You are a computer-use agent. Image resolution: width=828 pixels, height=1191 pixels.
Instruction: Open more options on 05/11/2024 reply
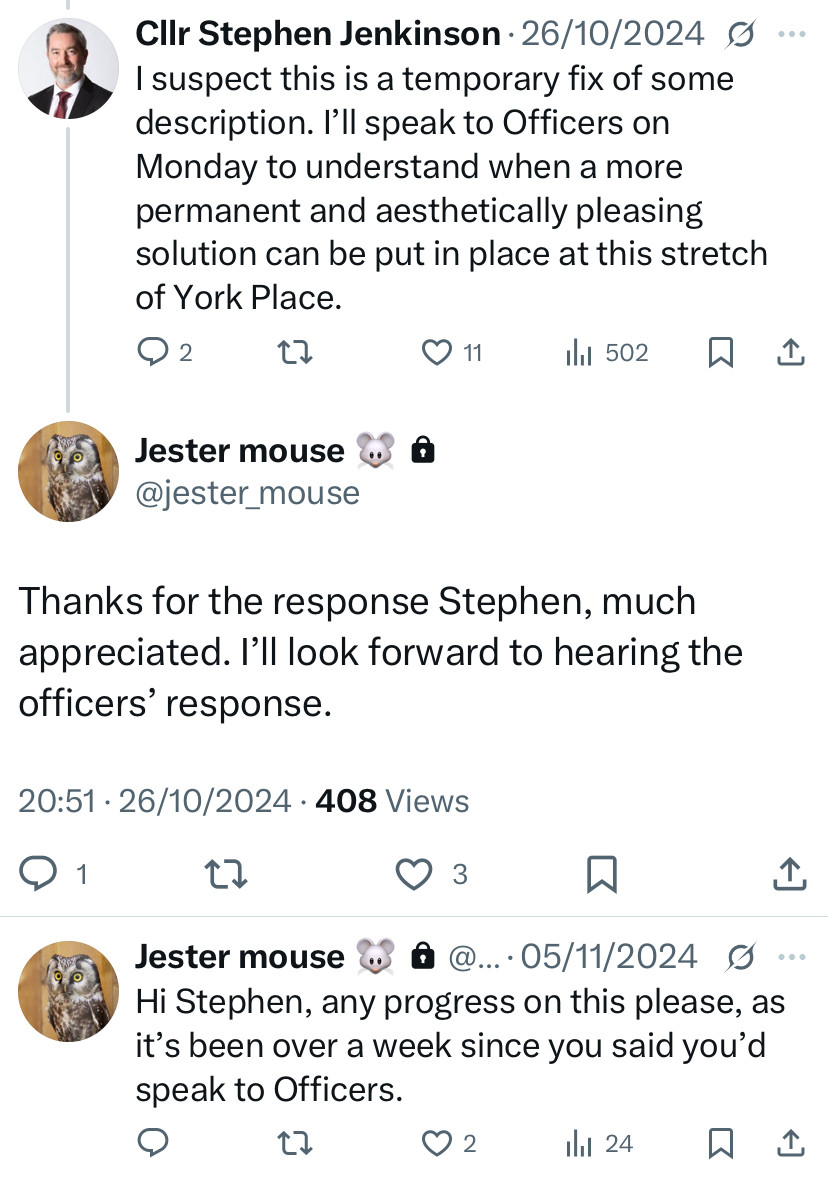pos(792,957)
